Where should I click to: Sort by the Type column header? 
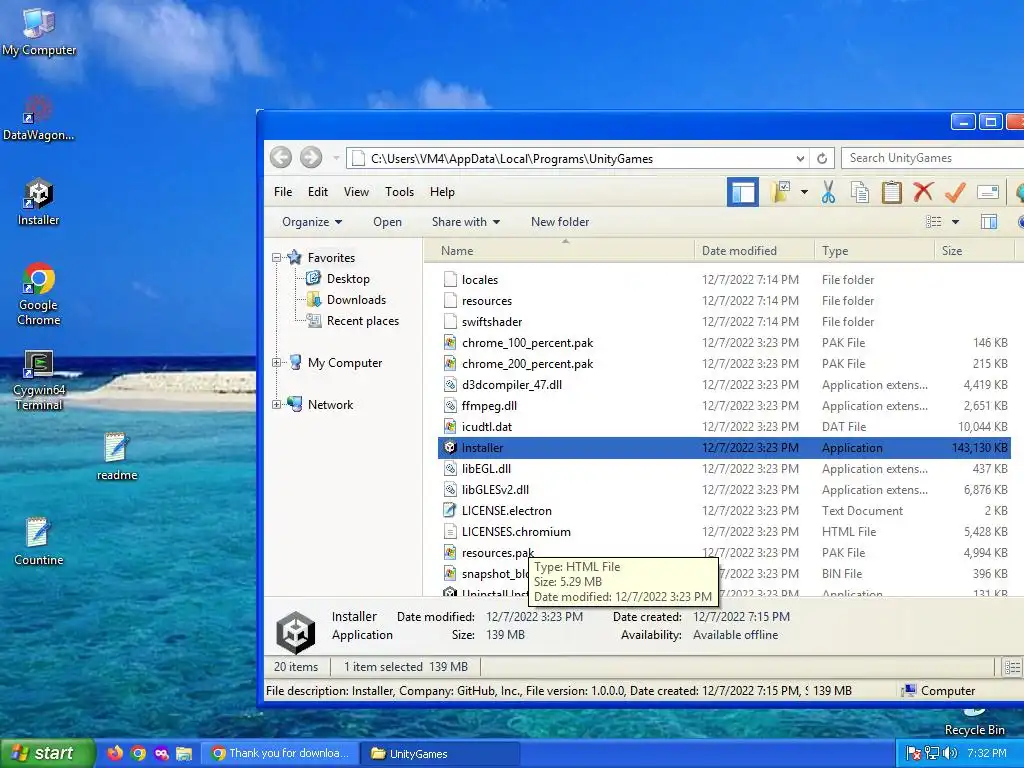[x=874, y=251]
